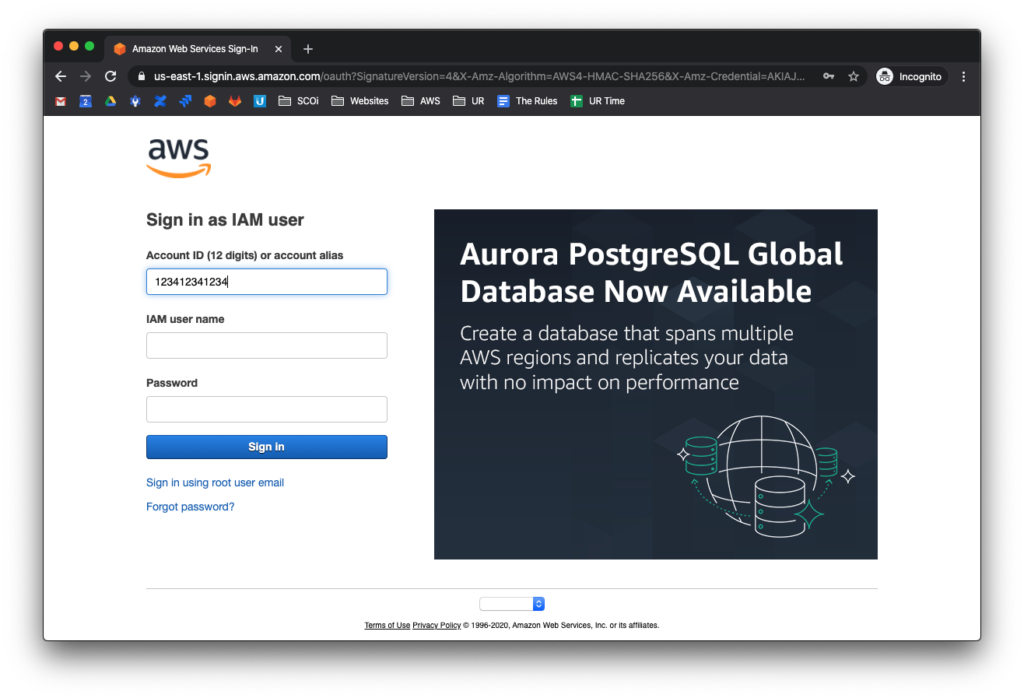Click the window's green maximize button
This screenshot has width=1024, height=698.
tap(89, 46)
